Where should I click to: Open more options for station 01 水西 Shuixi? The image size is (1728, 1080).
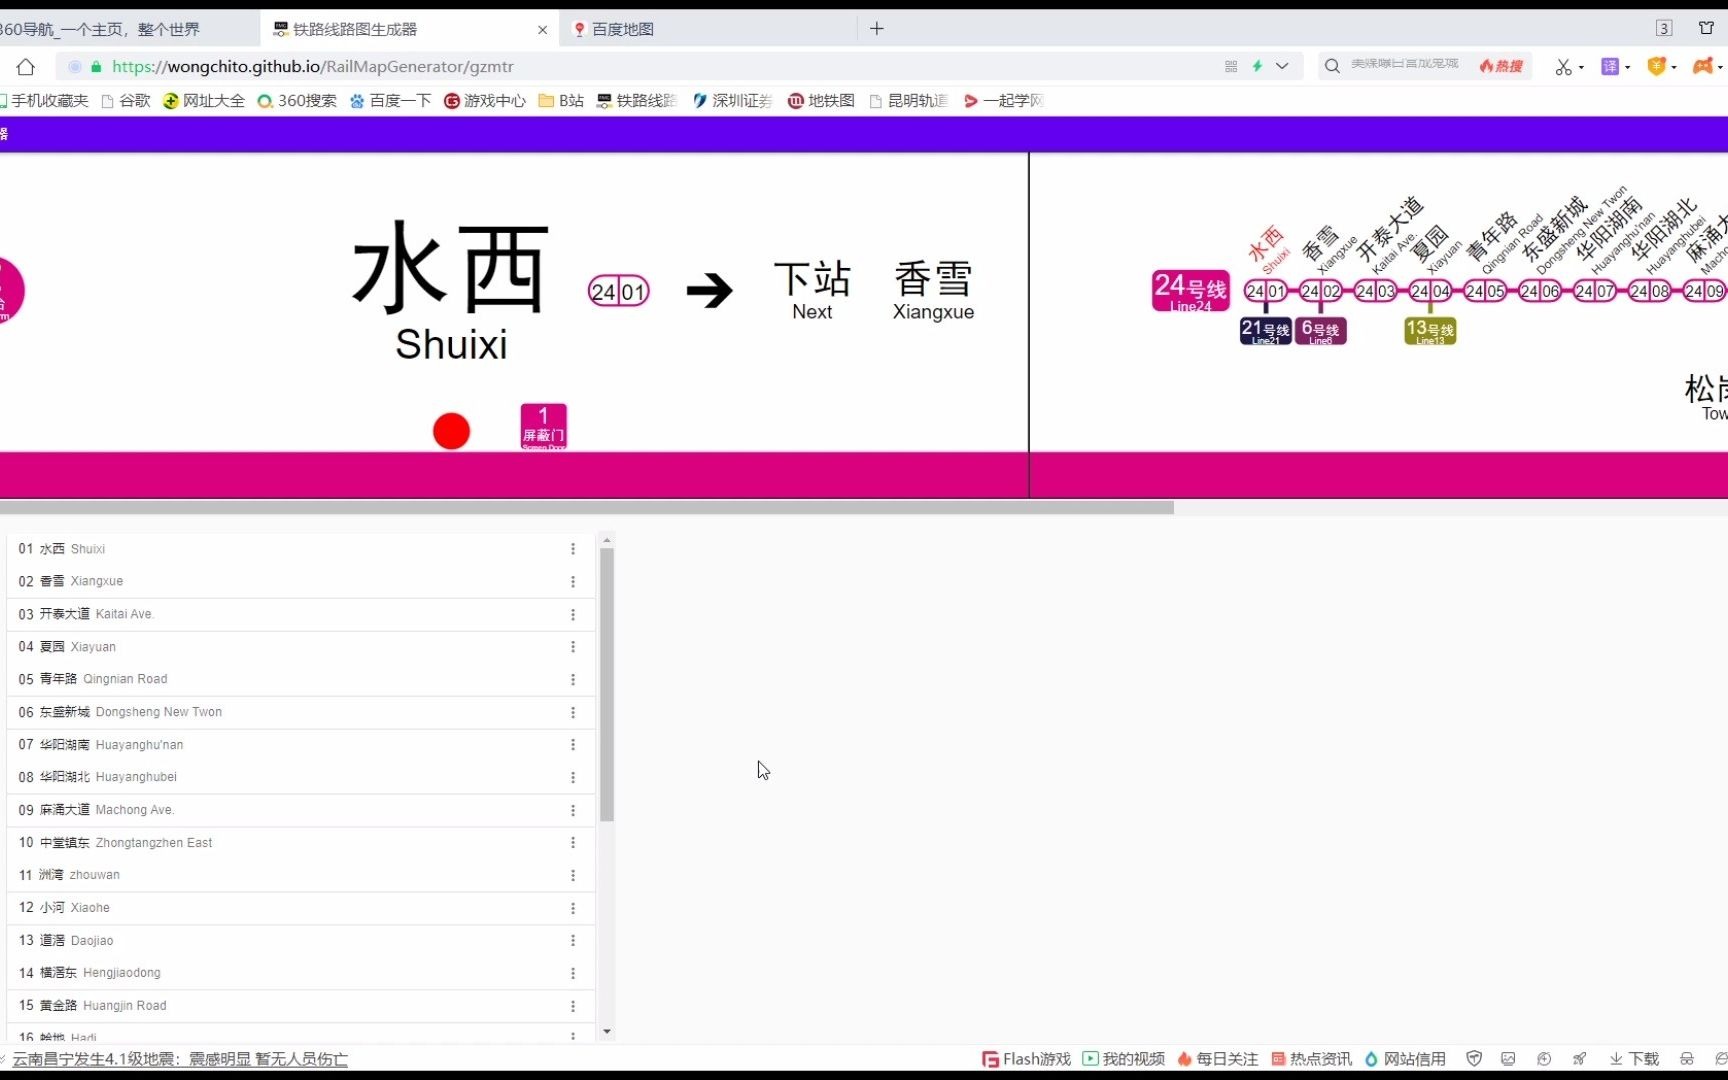point(573,549)
